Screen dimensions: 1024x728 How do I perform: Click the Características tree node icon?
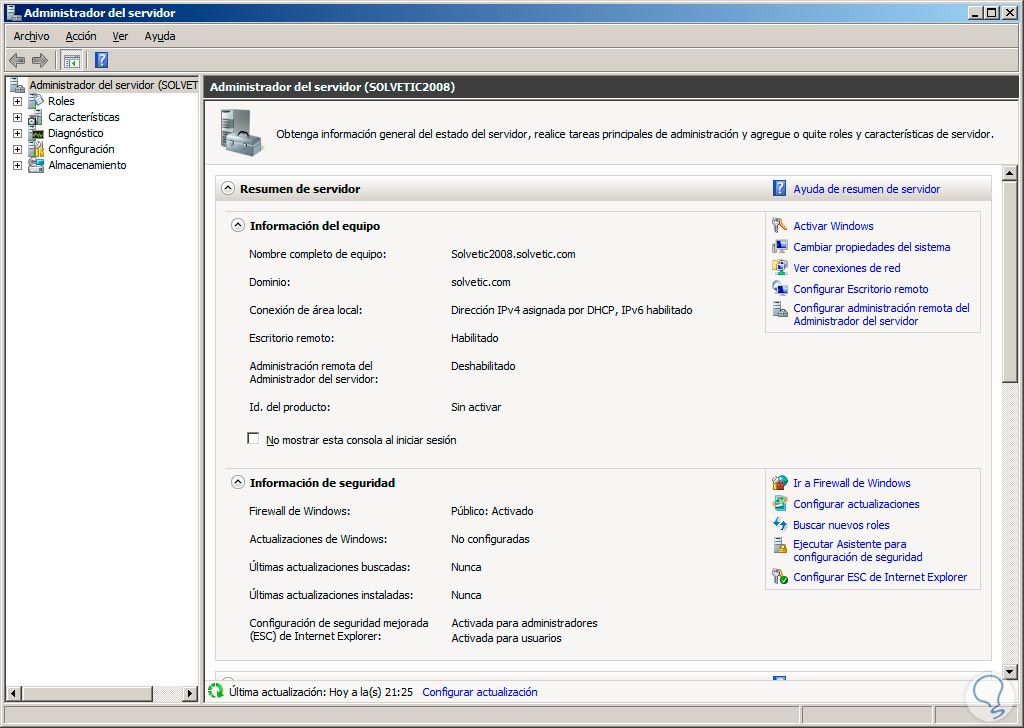37,118
